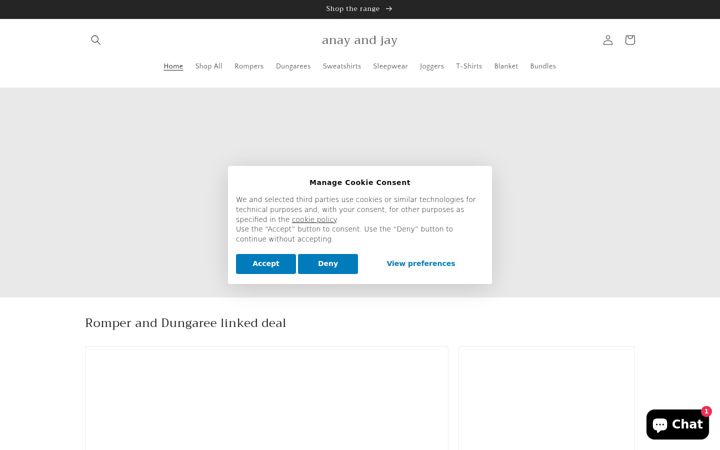Open the T-Shirts menu item
Screen dimensions: 720x450
(x=469, y=66)
